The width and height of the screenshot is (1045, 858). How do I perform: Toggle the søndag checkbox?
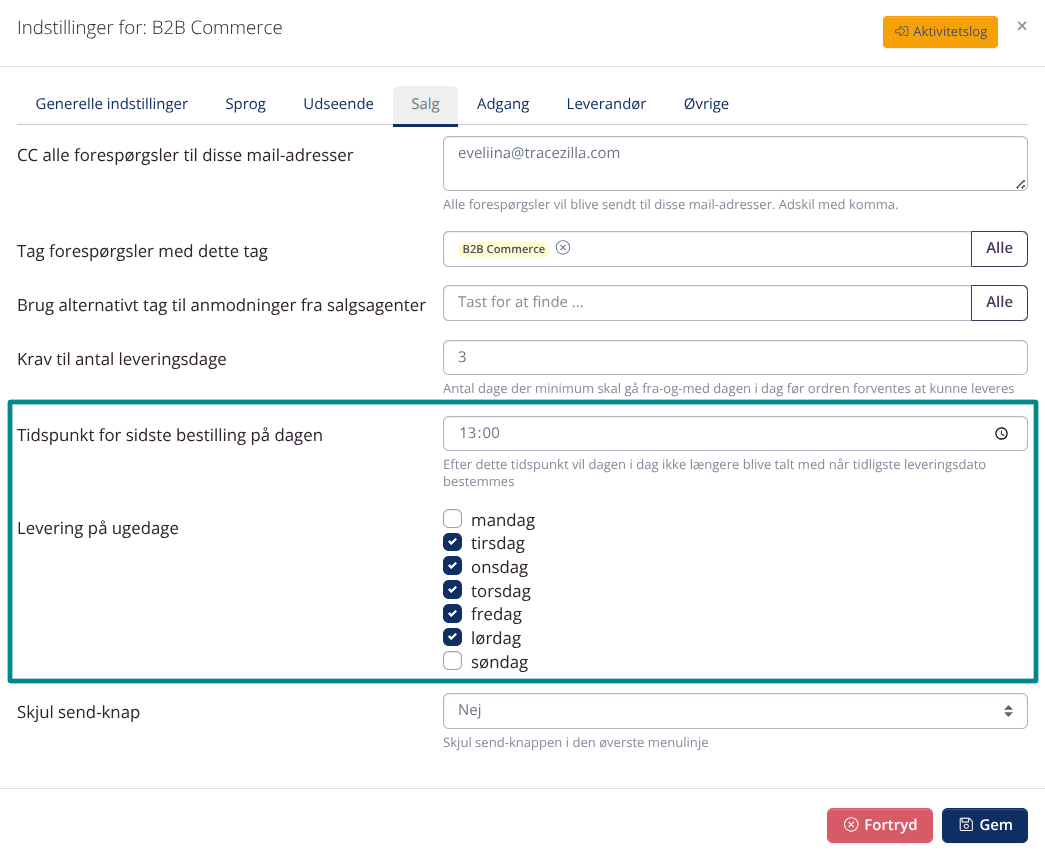click(453, 661)
